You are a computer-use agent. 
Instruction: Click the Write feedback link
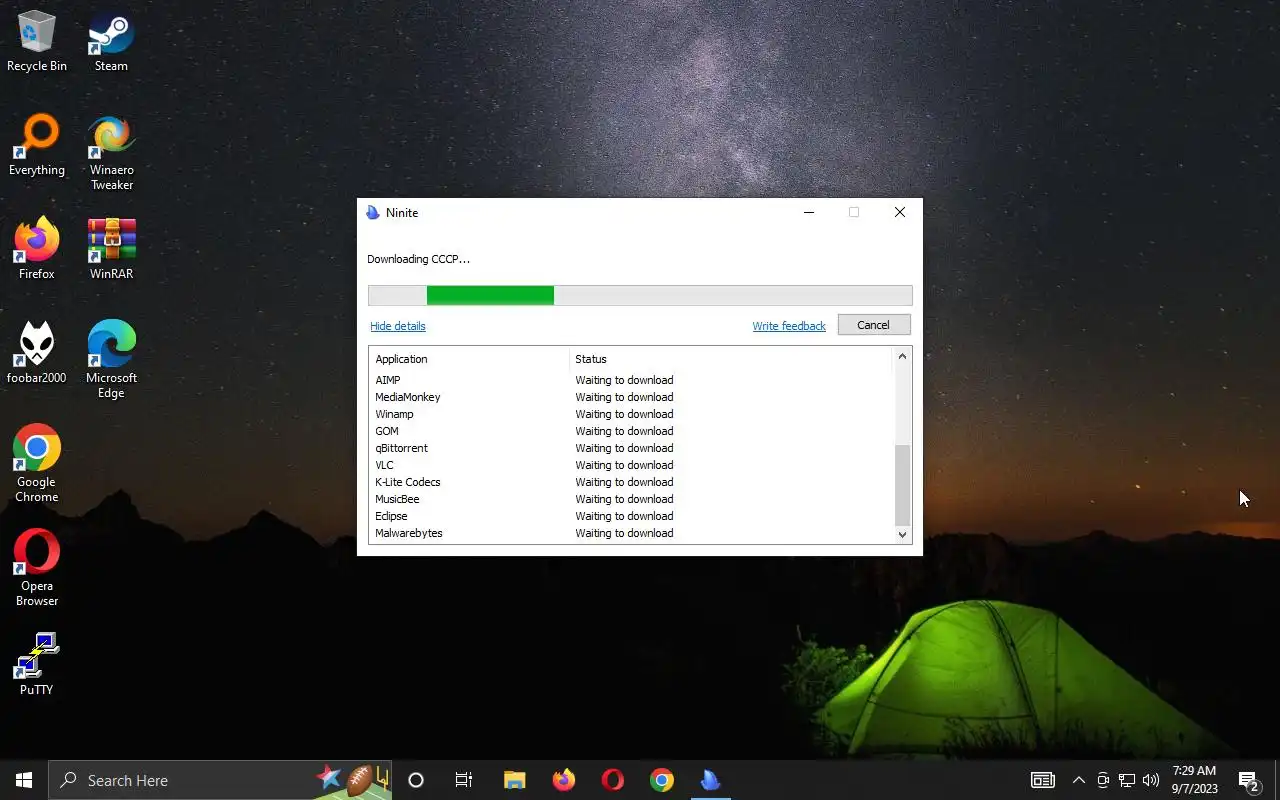coord(789,326)
